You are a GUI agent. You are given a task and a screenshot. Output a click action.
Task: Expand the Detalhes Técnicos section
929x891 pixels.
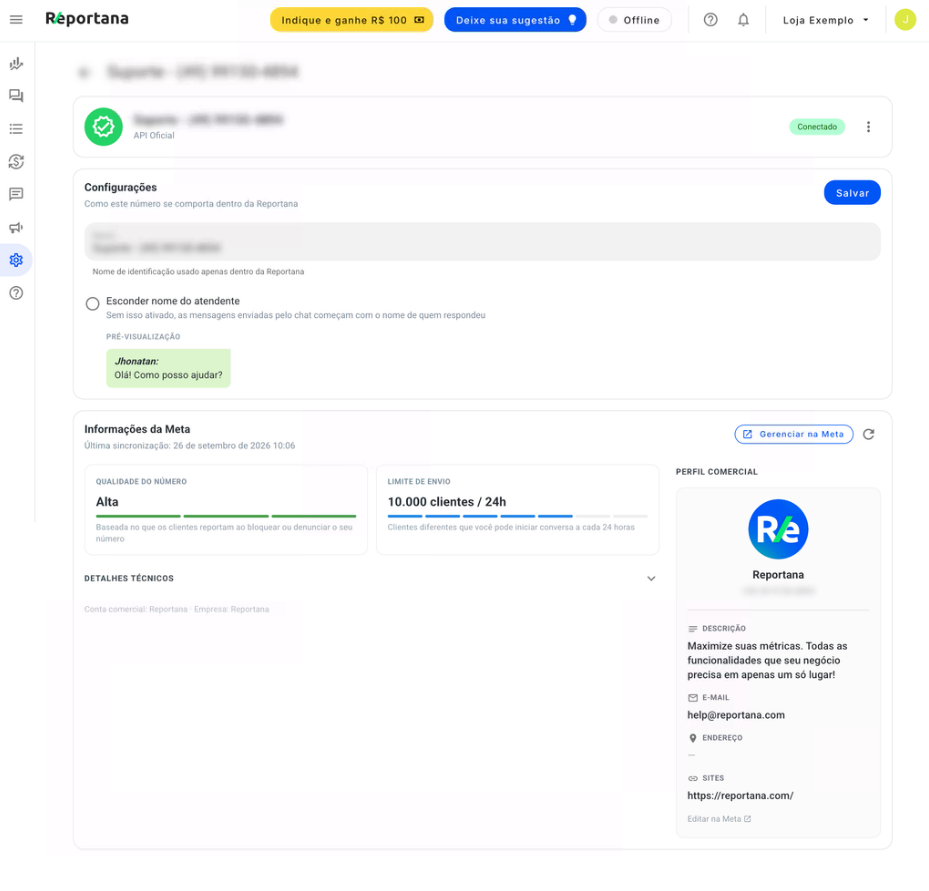[x=371, y=578]
